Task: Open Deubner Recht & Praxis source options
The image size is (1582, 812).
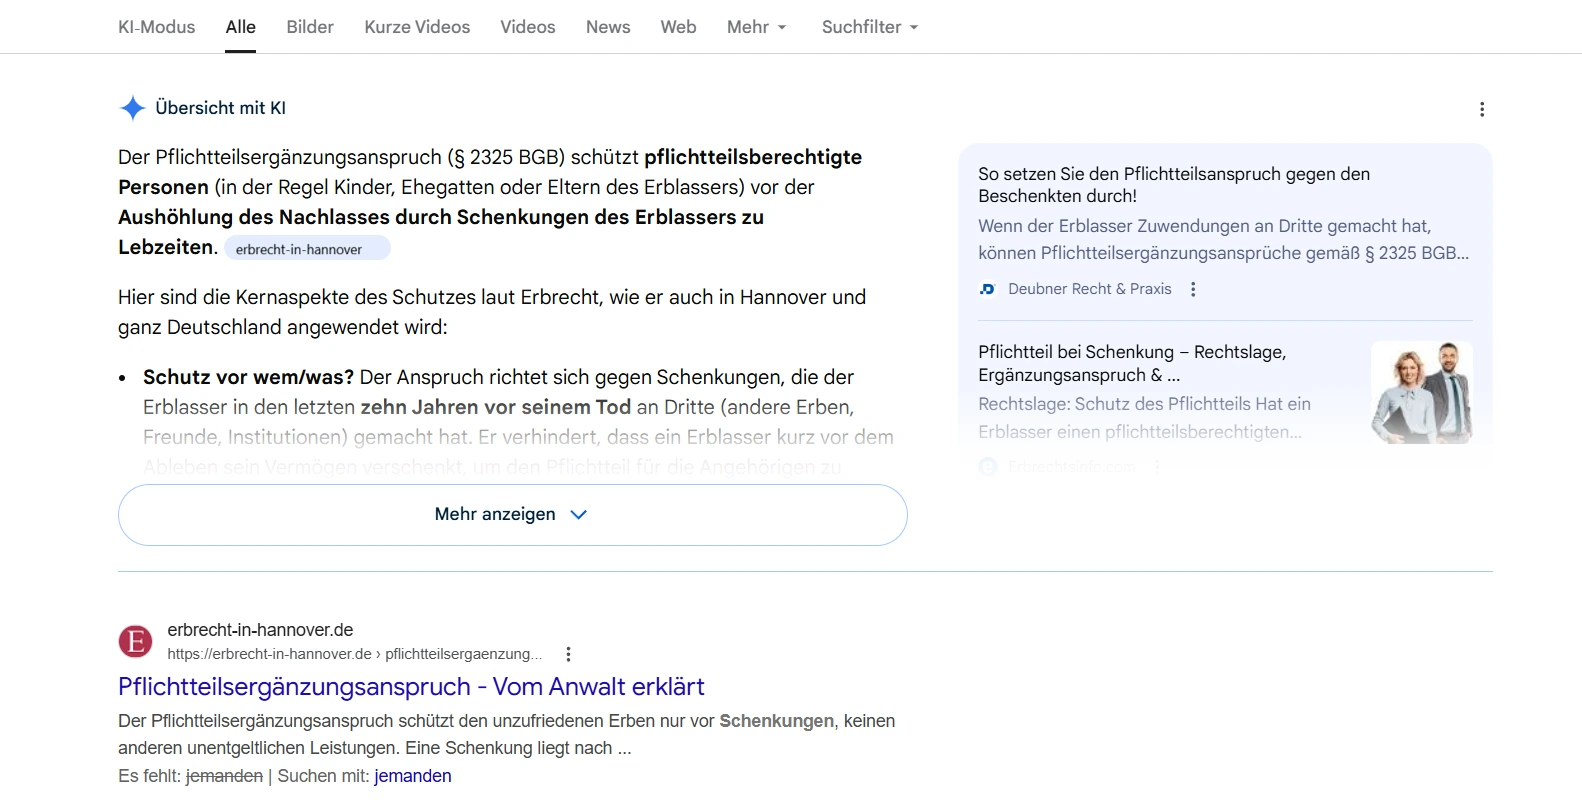Action: [1192, 289]
